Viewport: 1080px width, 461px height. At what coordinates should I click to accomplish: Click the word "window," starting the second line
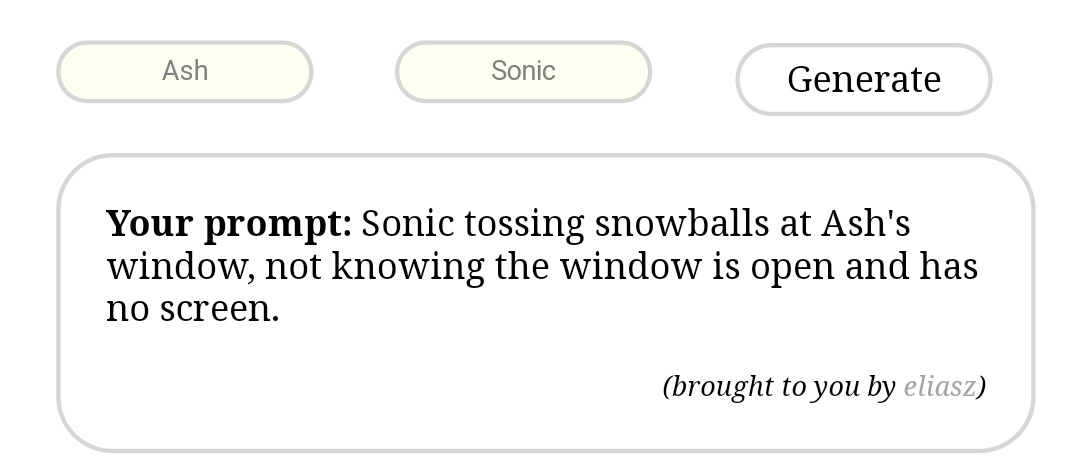[180, 267]
